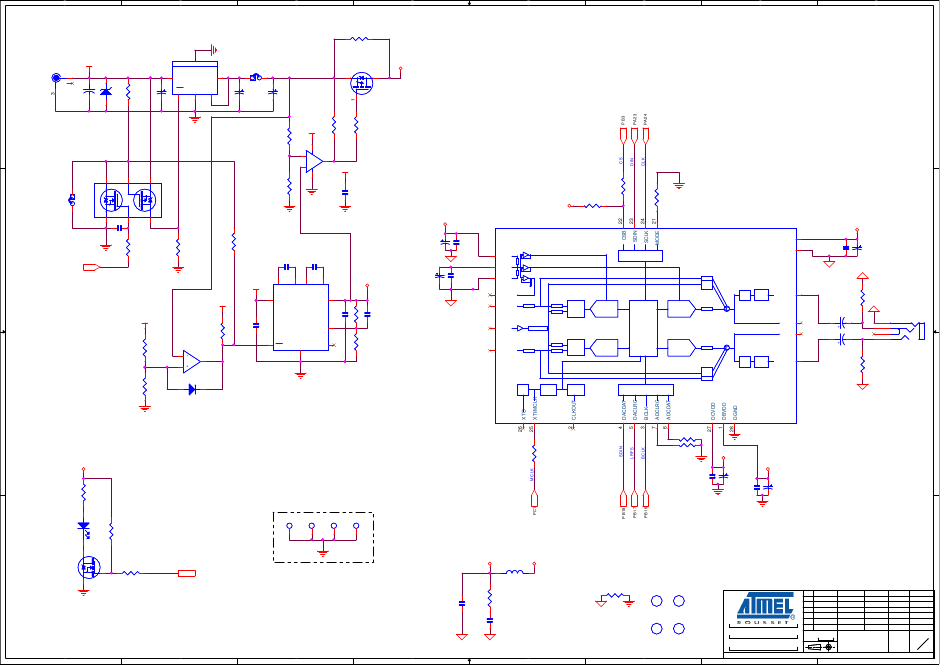Click the SCLK pin label inside the codec
The height and width of the screenshot is (671, 950).
[646, 236]
